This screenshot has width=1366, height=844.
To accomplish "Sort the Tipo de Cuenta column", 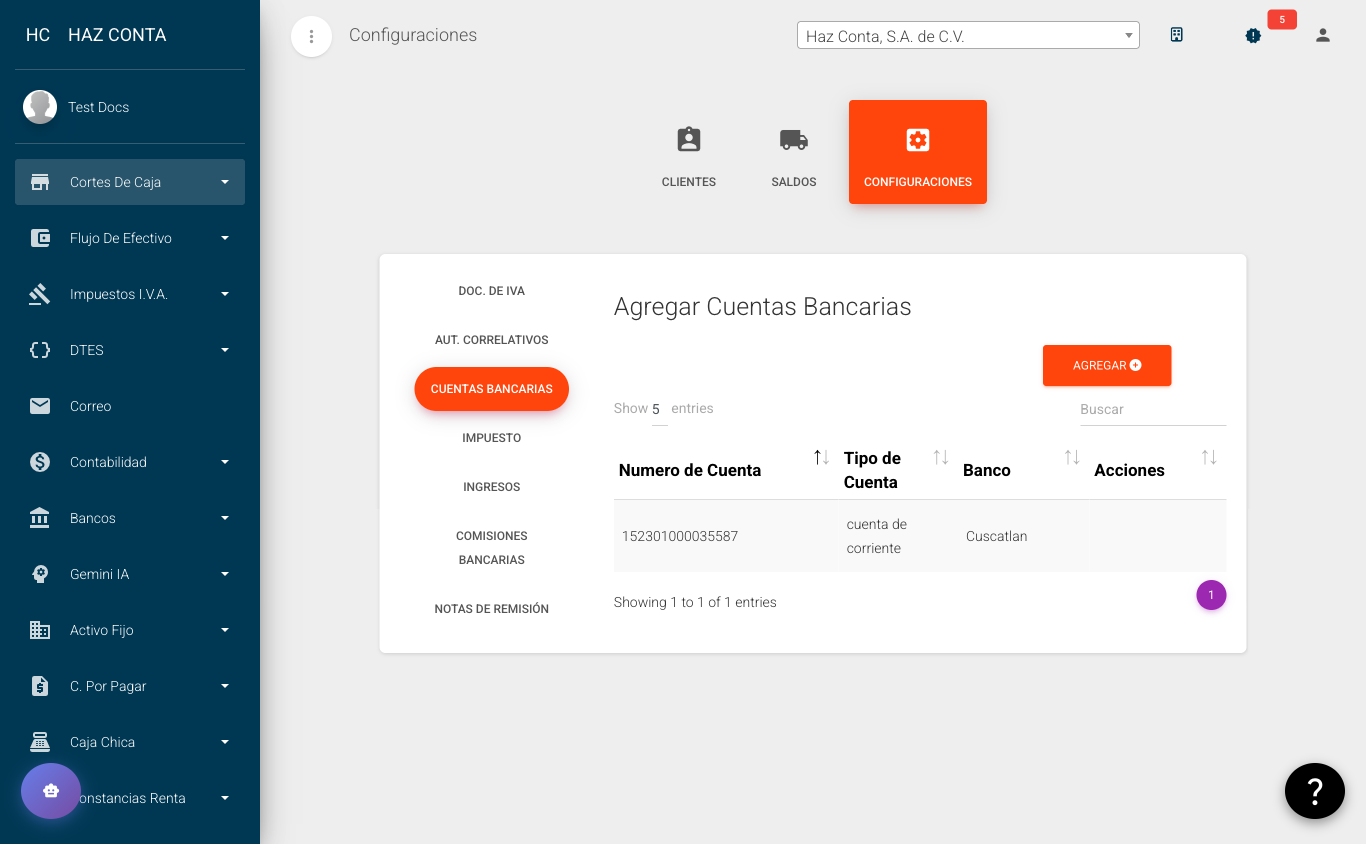I will coord(940,456).
